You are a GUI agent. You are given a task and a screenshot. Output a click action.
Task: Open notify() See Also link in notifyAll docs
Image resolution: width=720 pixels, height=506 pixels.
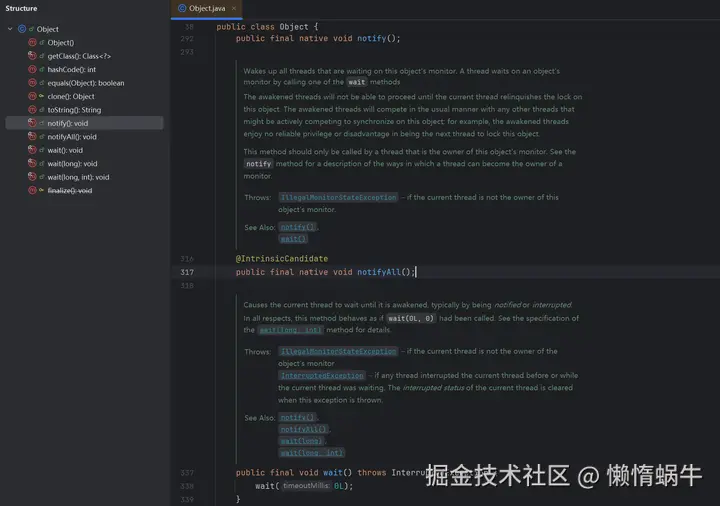[298, 227]
